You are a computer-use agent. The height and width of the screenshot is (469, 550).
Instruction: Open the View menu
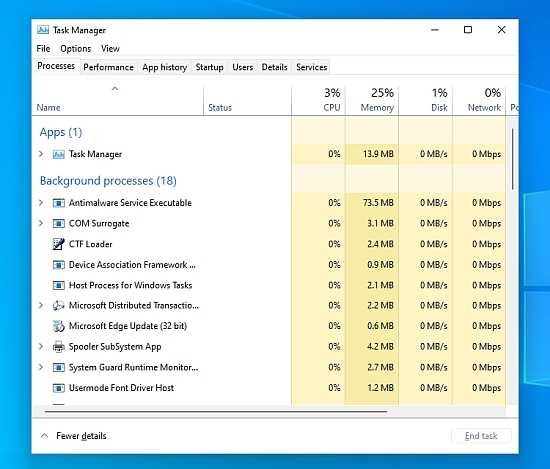[x=110, y=49]
